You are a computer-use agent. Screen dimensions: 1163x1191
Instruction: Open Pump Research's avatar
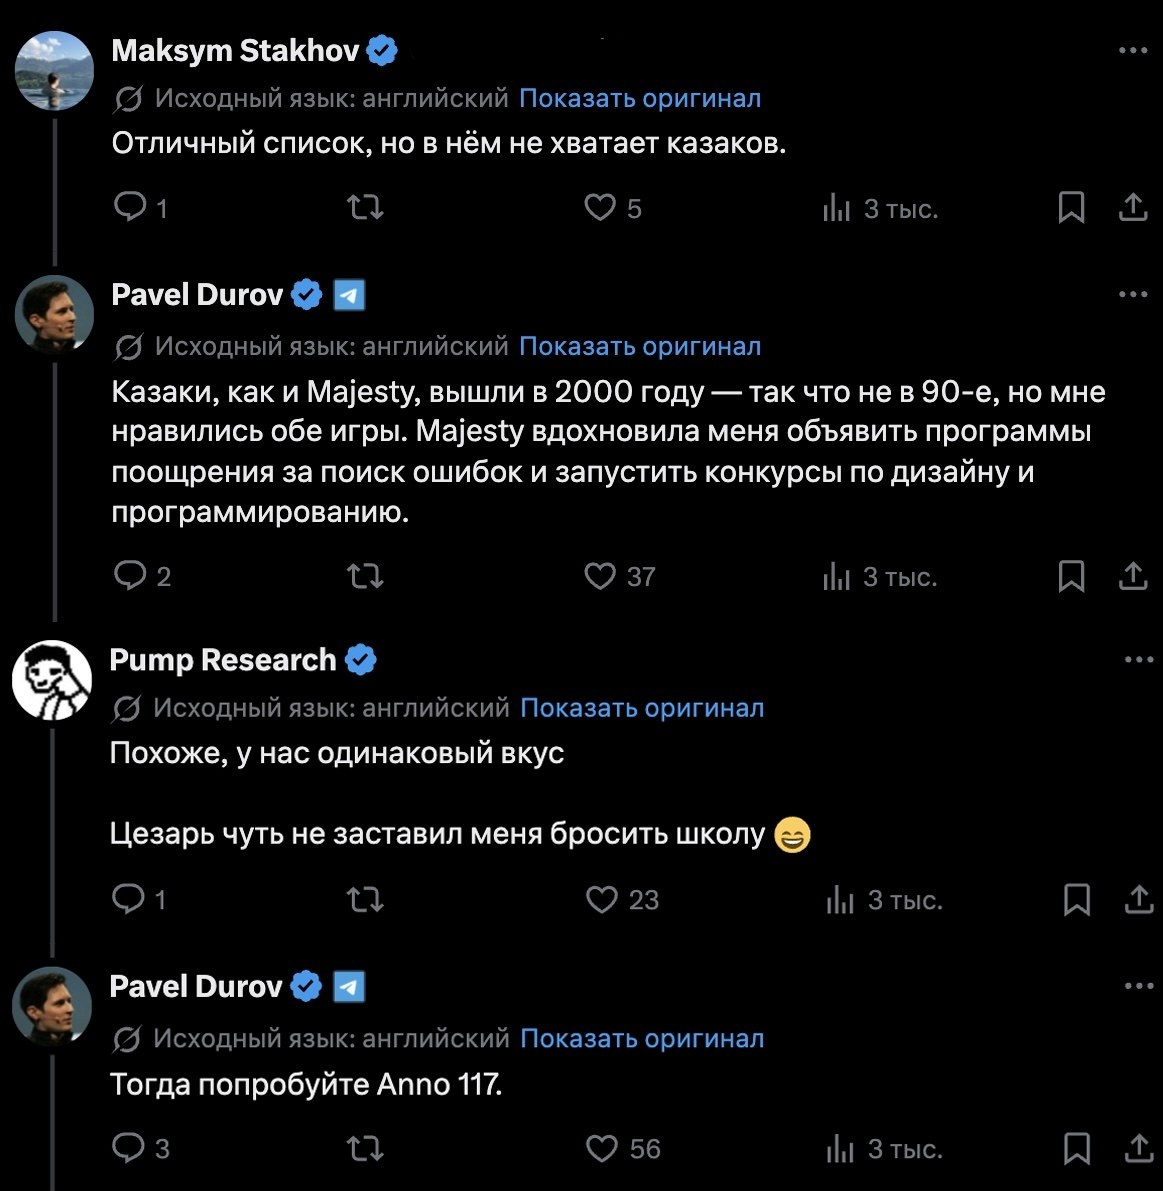[x=52, y=679]
